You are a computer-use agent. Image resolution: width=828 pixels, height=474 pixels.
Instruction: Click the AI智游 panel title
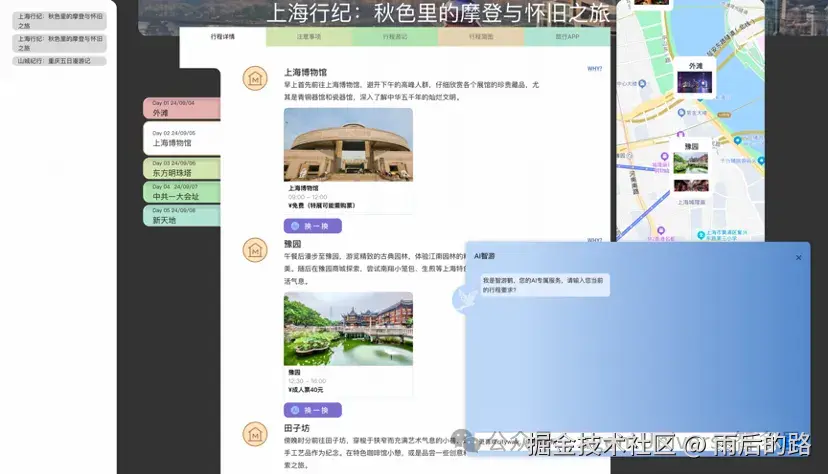pos(484,256)
